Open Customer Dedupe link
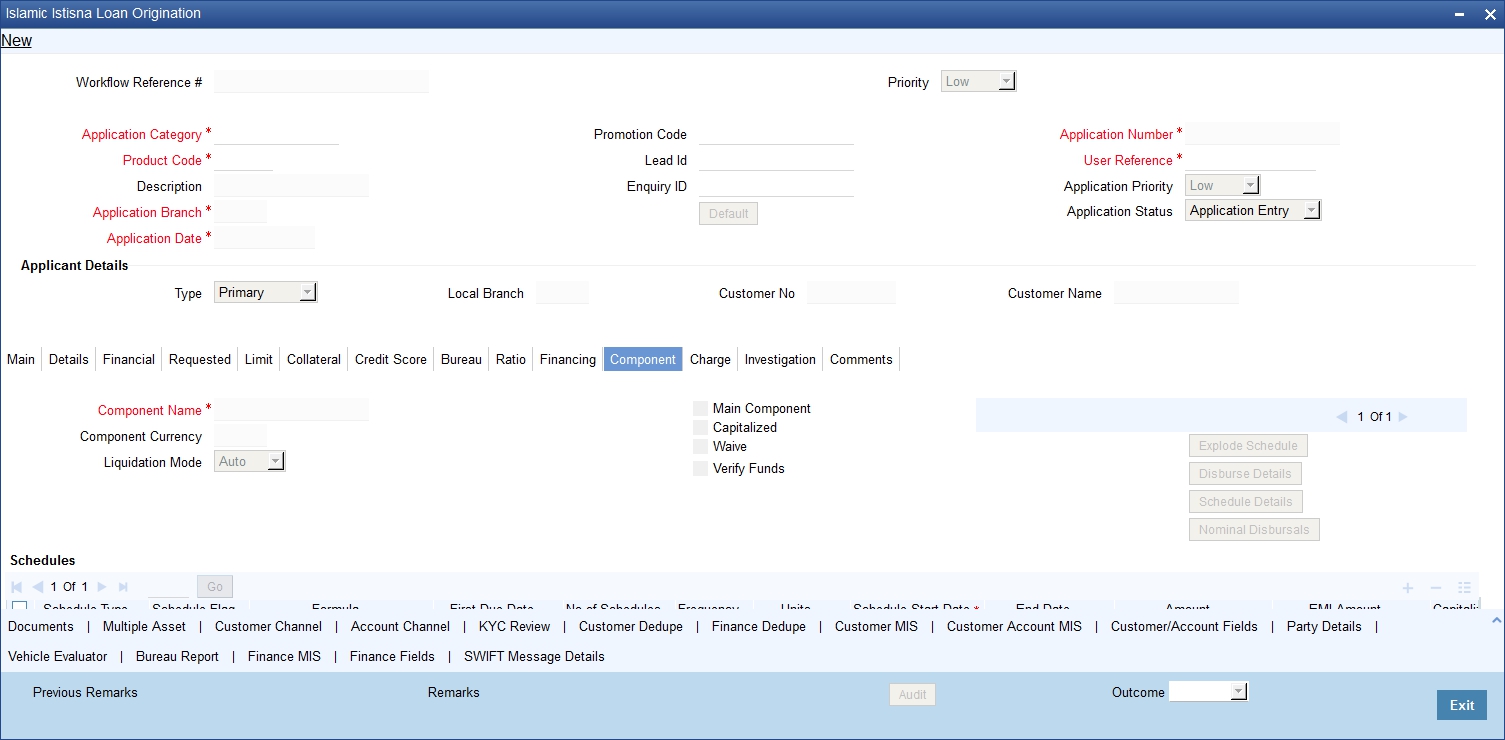1505x740 pixels. point(631,626)
